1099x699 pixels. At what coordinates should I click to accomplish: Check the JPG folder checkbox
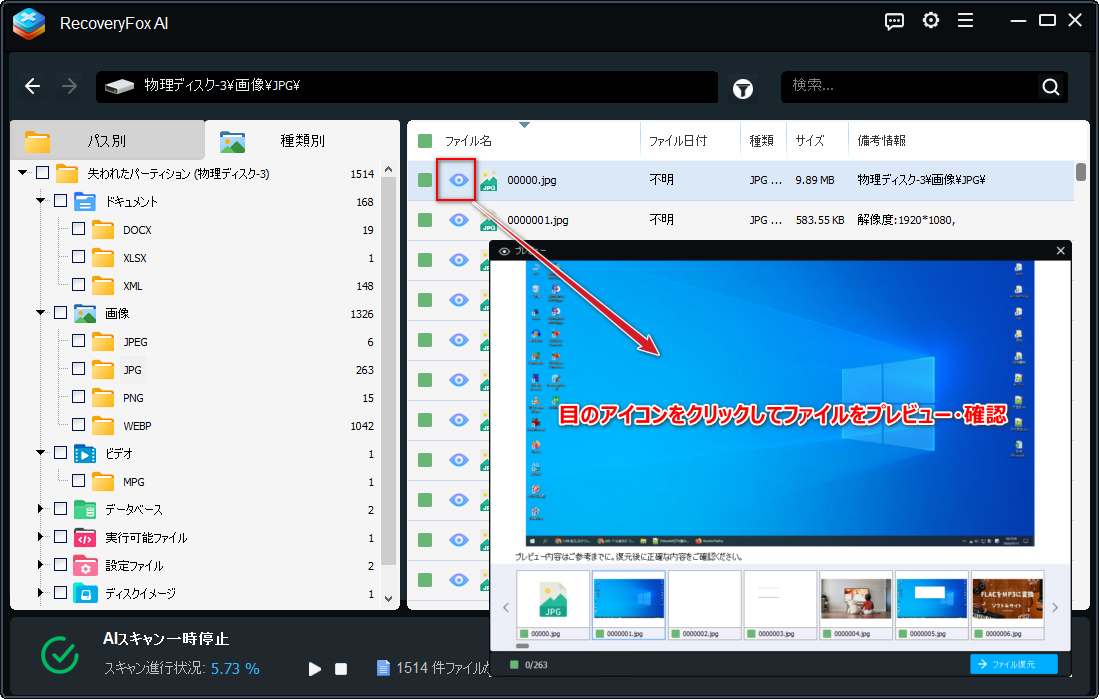point(78,369)
